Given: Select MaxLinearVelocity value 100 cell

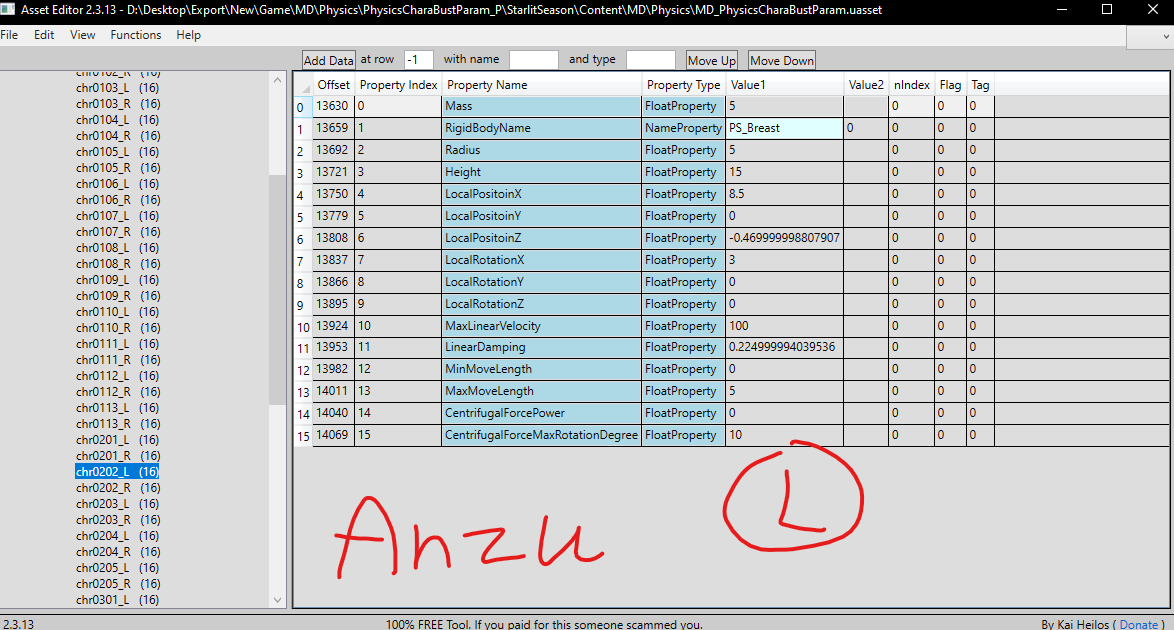Looking at the screenshot, I should [x=785, y=326].
